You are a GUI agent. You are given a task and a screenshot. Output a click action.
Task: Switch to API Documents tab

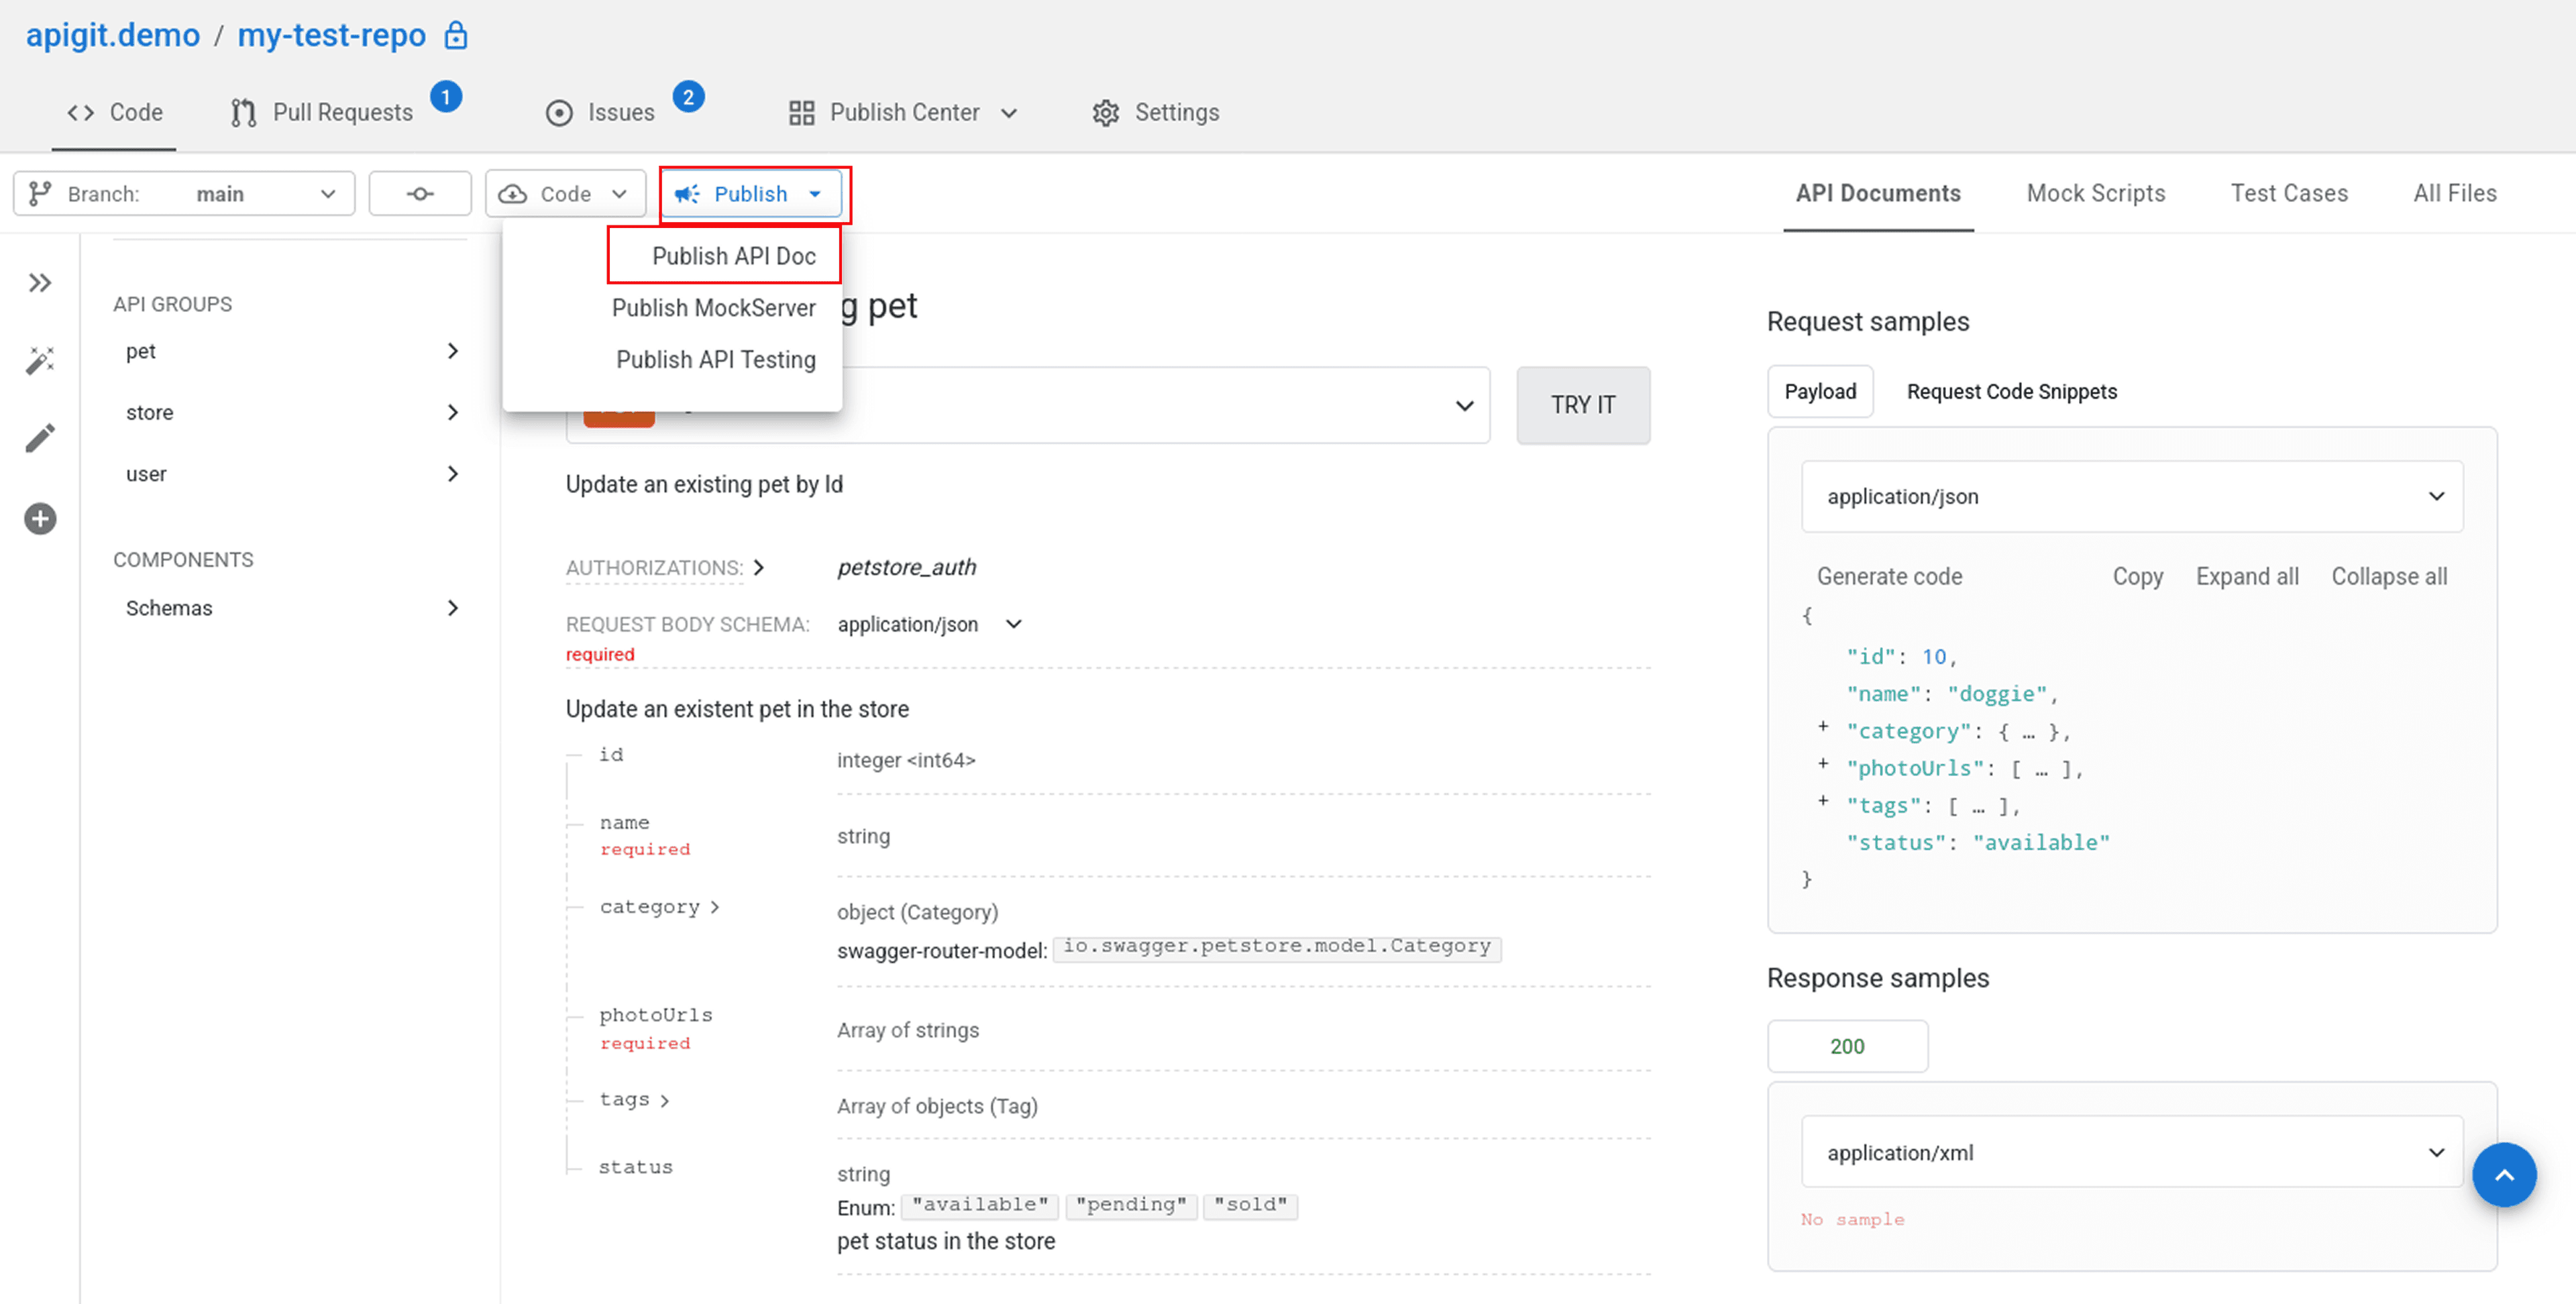pos(1878,193)
